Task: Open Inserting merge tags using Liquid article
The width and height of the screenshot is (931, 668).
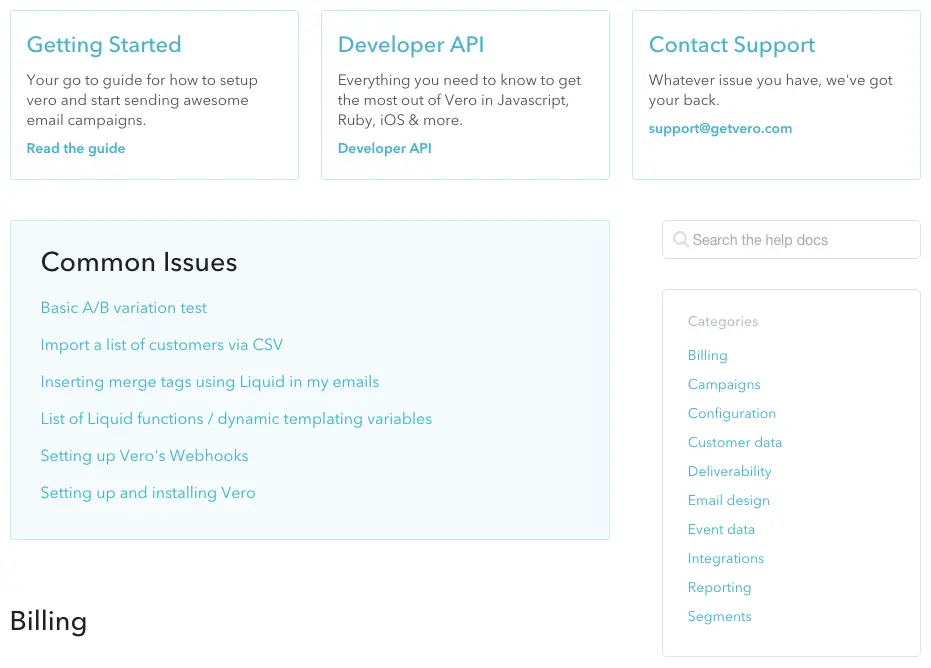Action: click(x=210, y=382)
